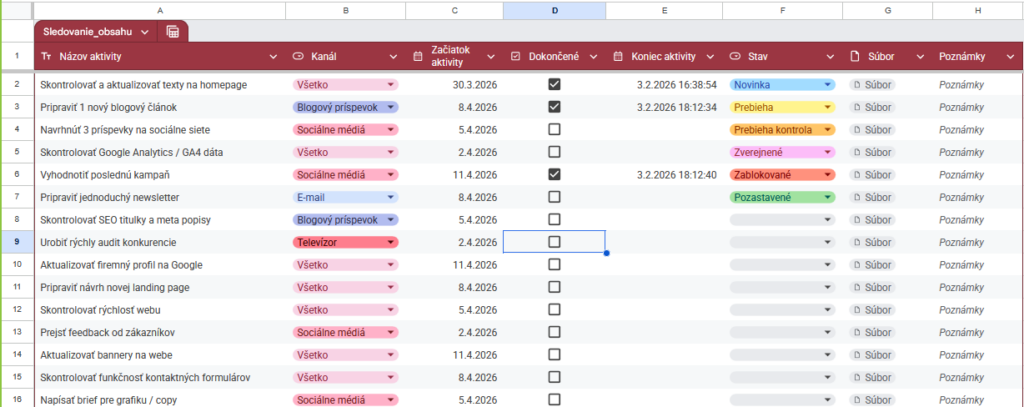Check Dokončené for firemný profil na Google
The width and height of the screenshot is (1024, 407).
coord(554,265)
